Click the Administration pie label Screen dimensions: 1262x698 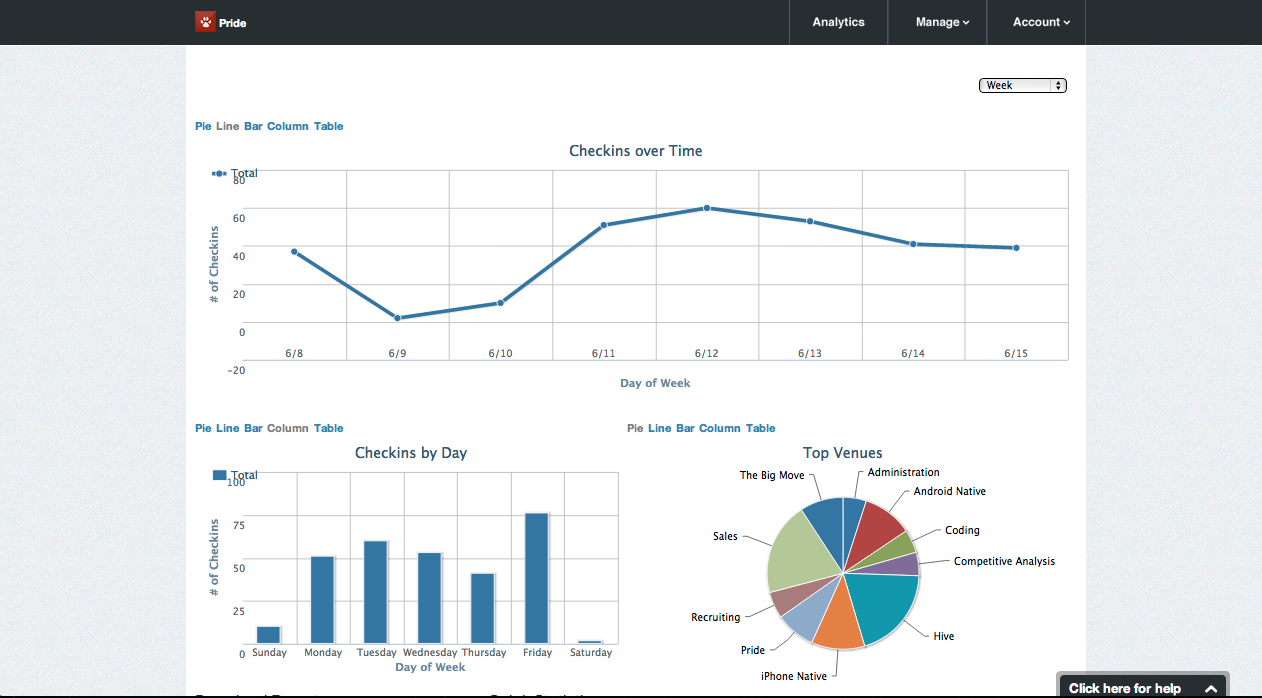click(904, 473)
